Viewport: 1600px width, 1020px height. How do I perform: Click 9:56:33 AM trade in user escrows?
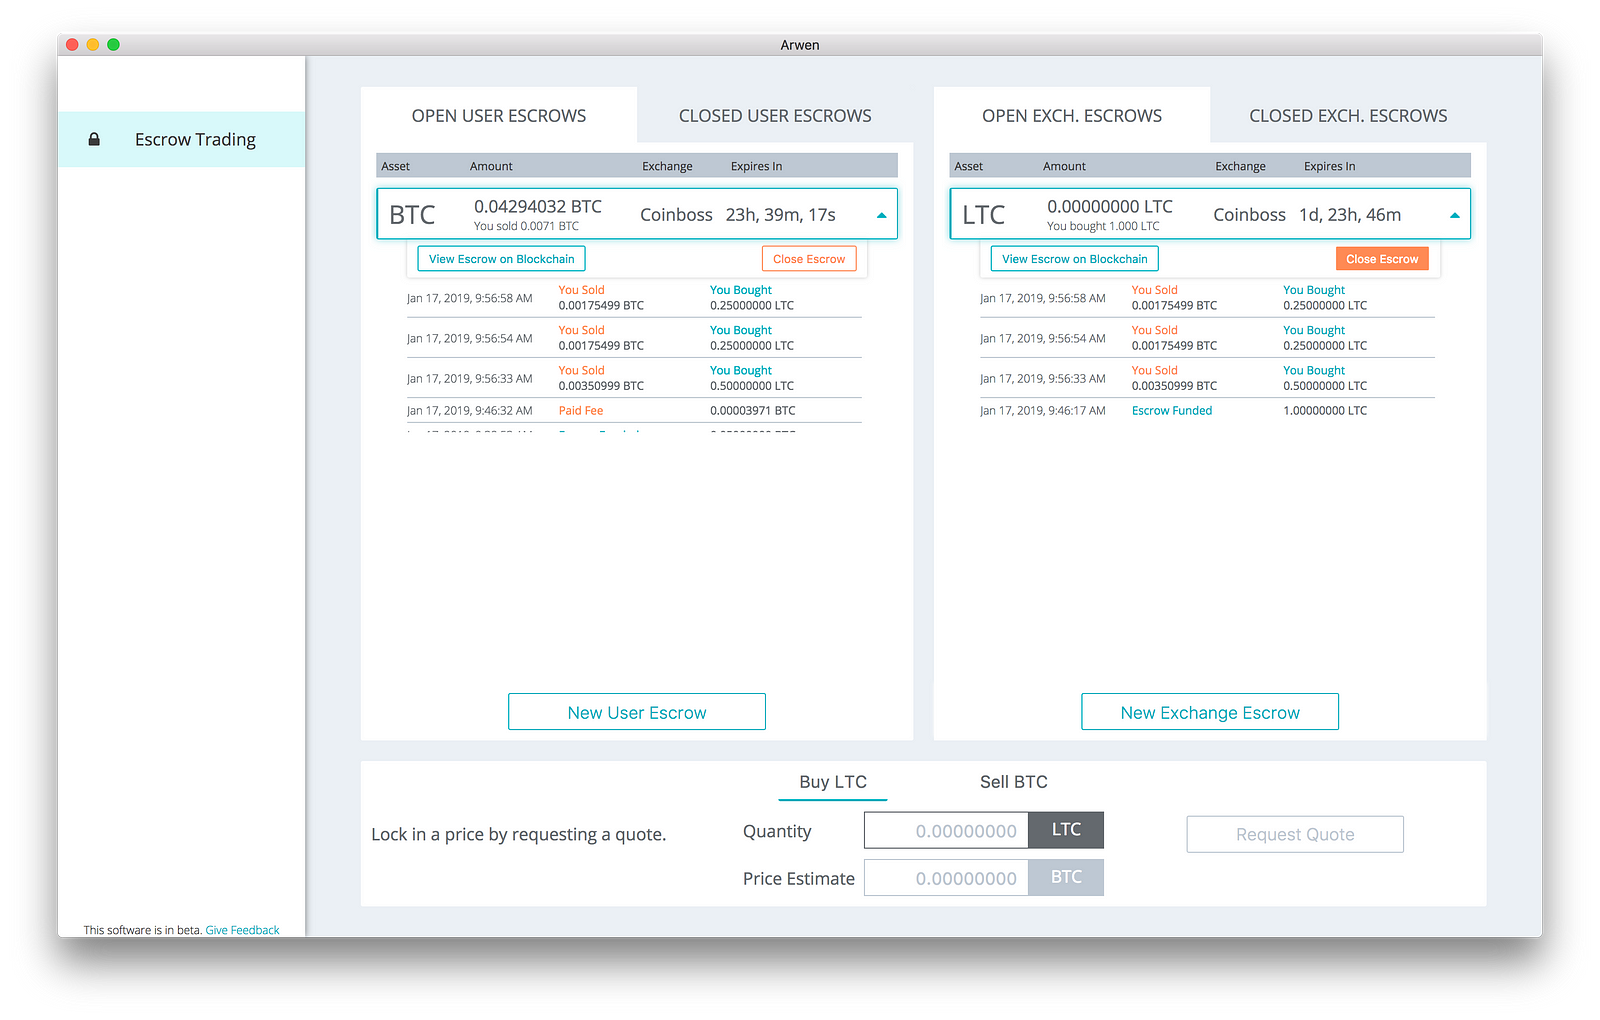(634, 378)
